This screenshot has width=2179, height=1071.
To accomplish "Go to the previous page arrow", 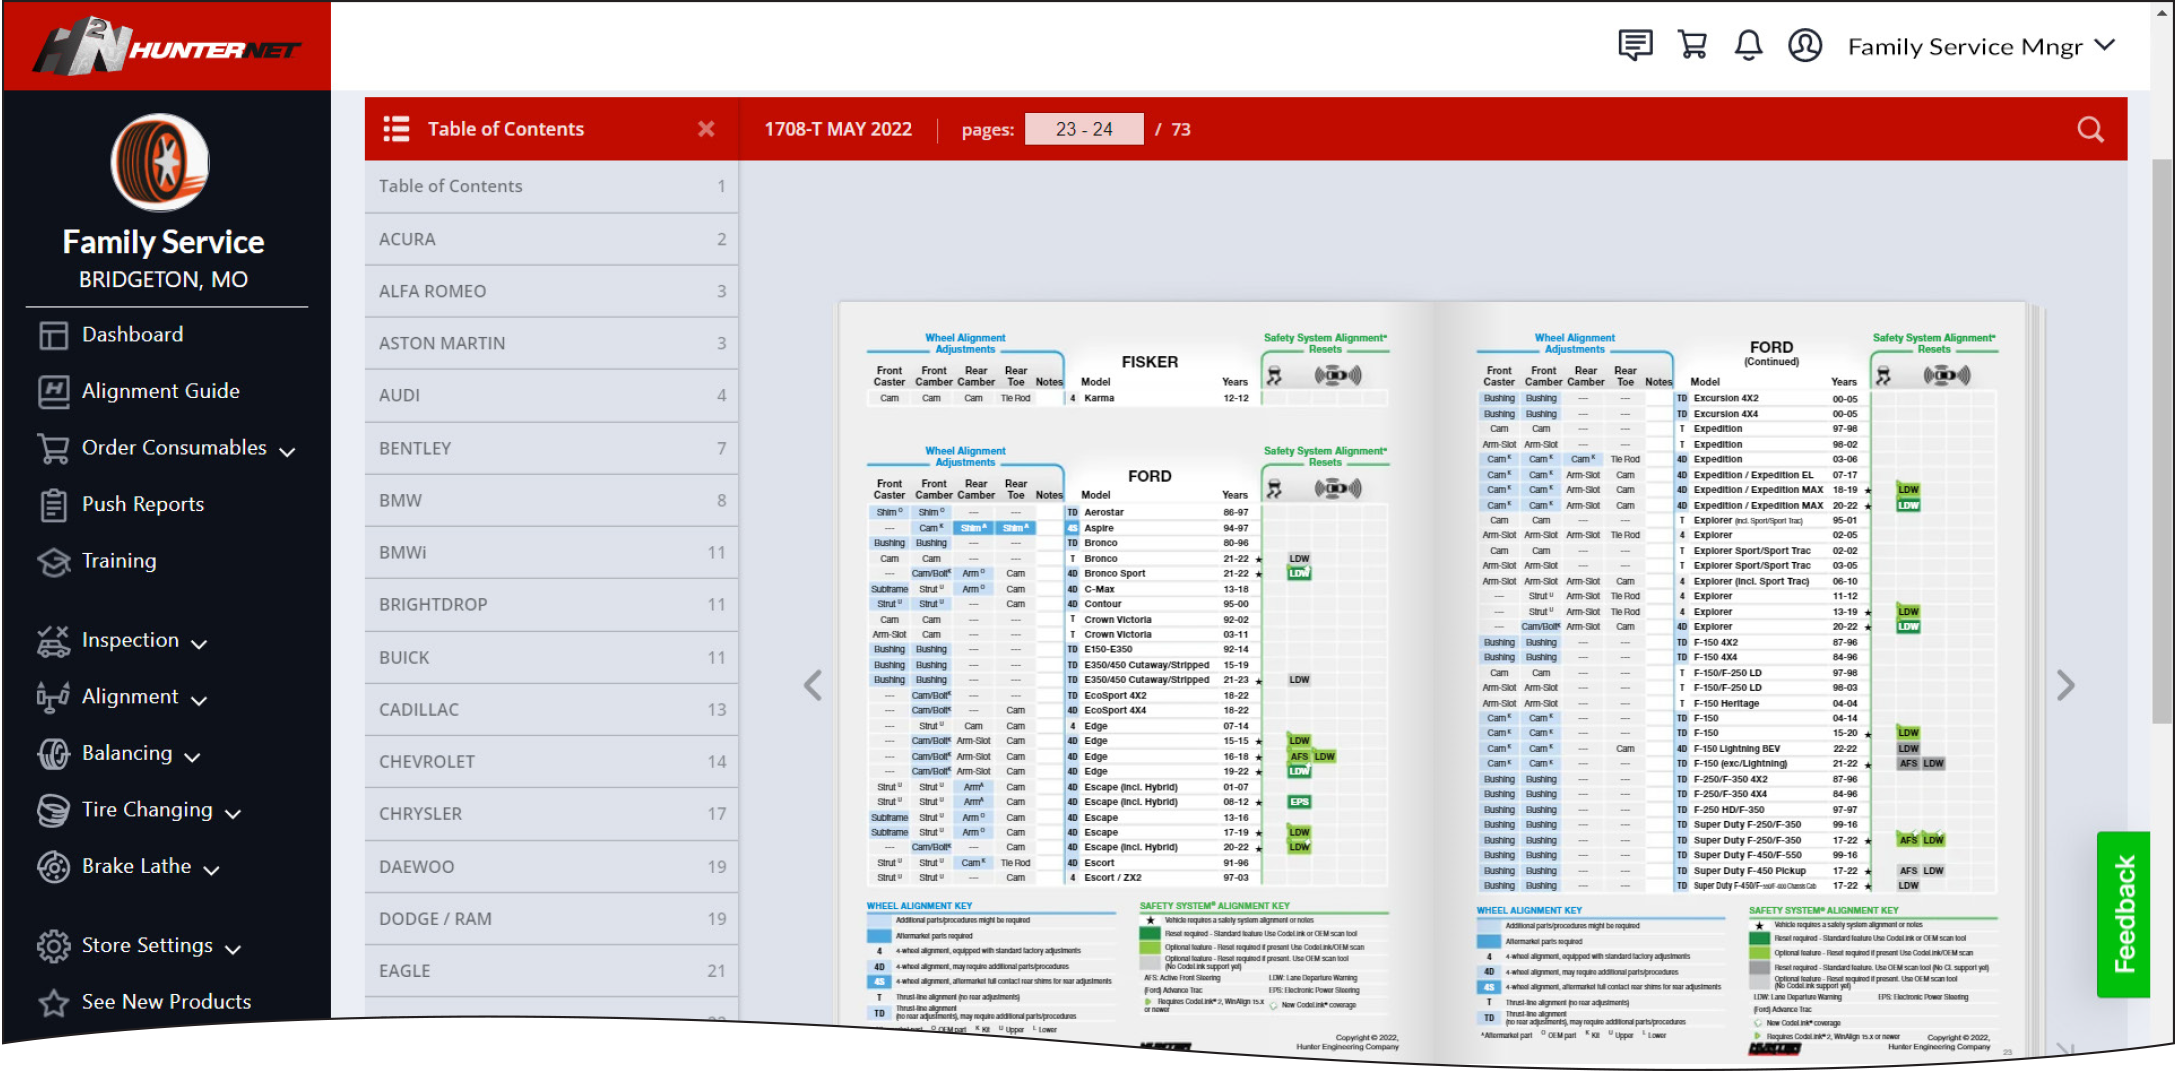I will (813, 685).
